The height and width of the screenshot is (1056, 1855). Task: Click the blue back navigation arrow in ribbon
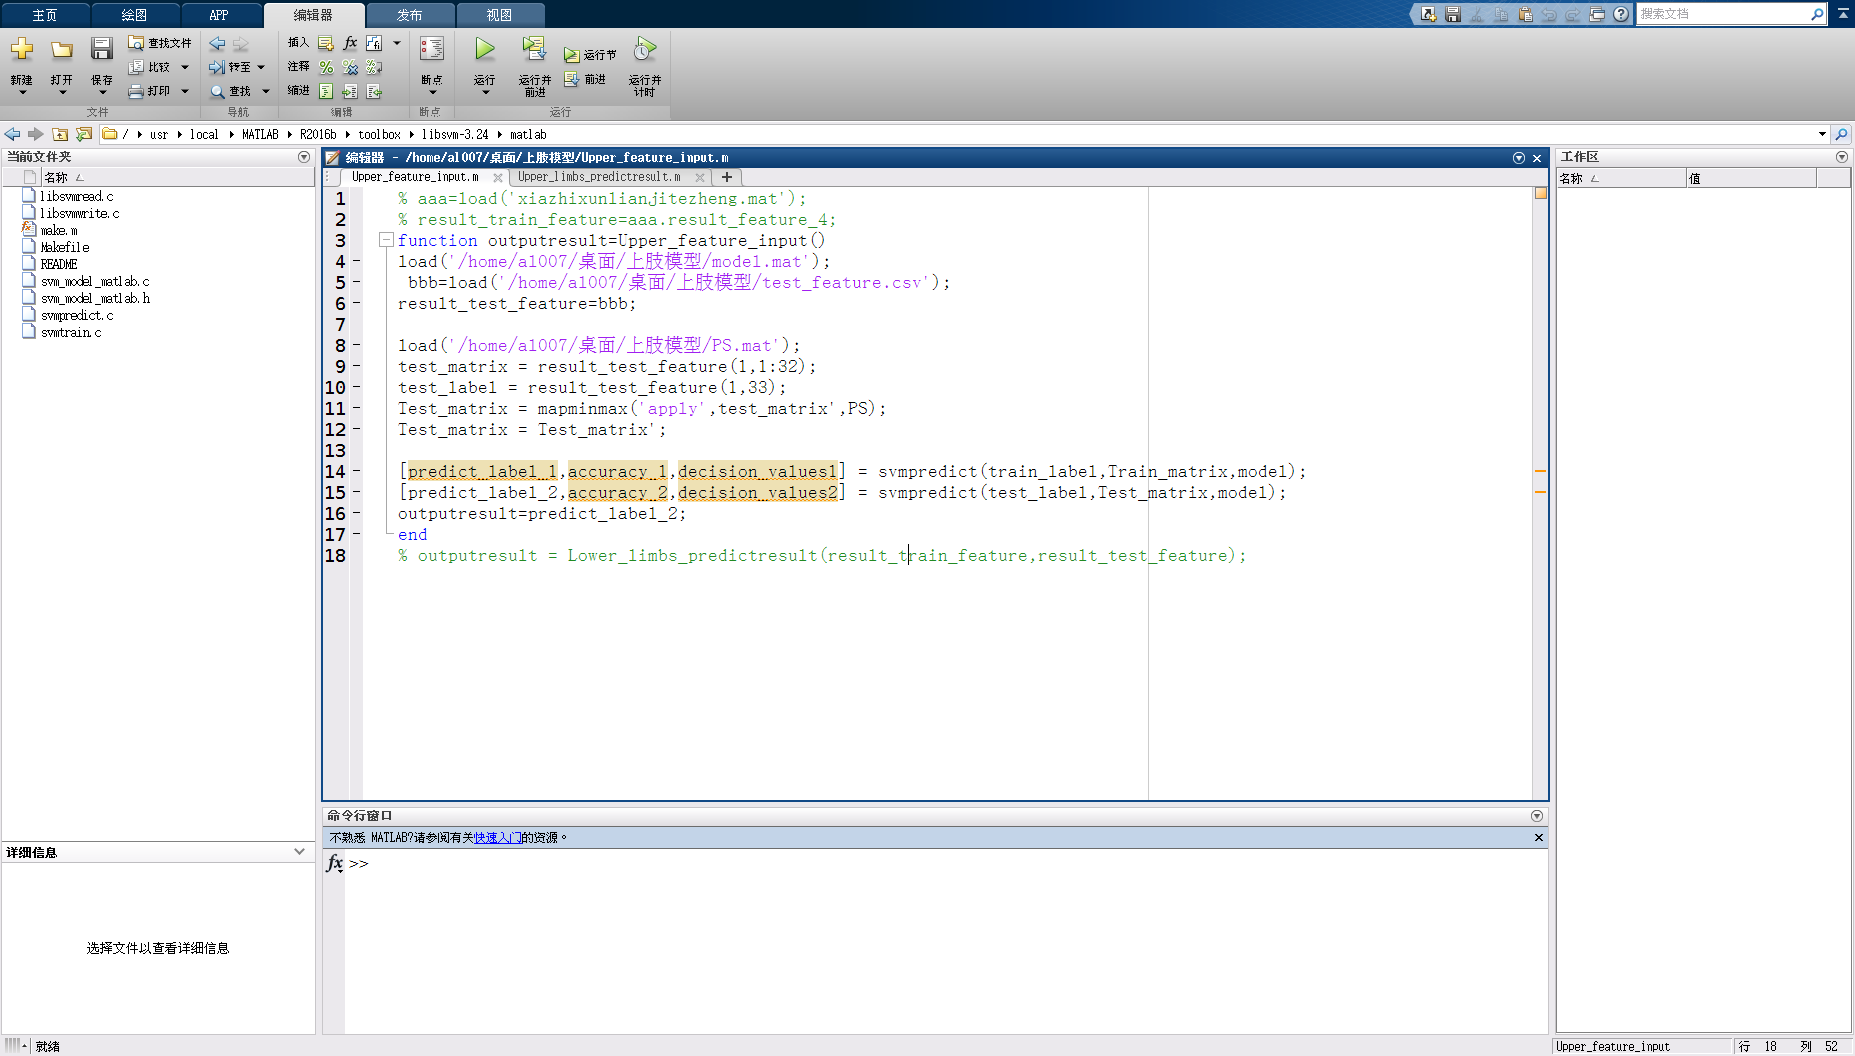pyautogui.click(x=217, y=43)
